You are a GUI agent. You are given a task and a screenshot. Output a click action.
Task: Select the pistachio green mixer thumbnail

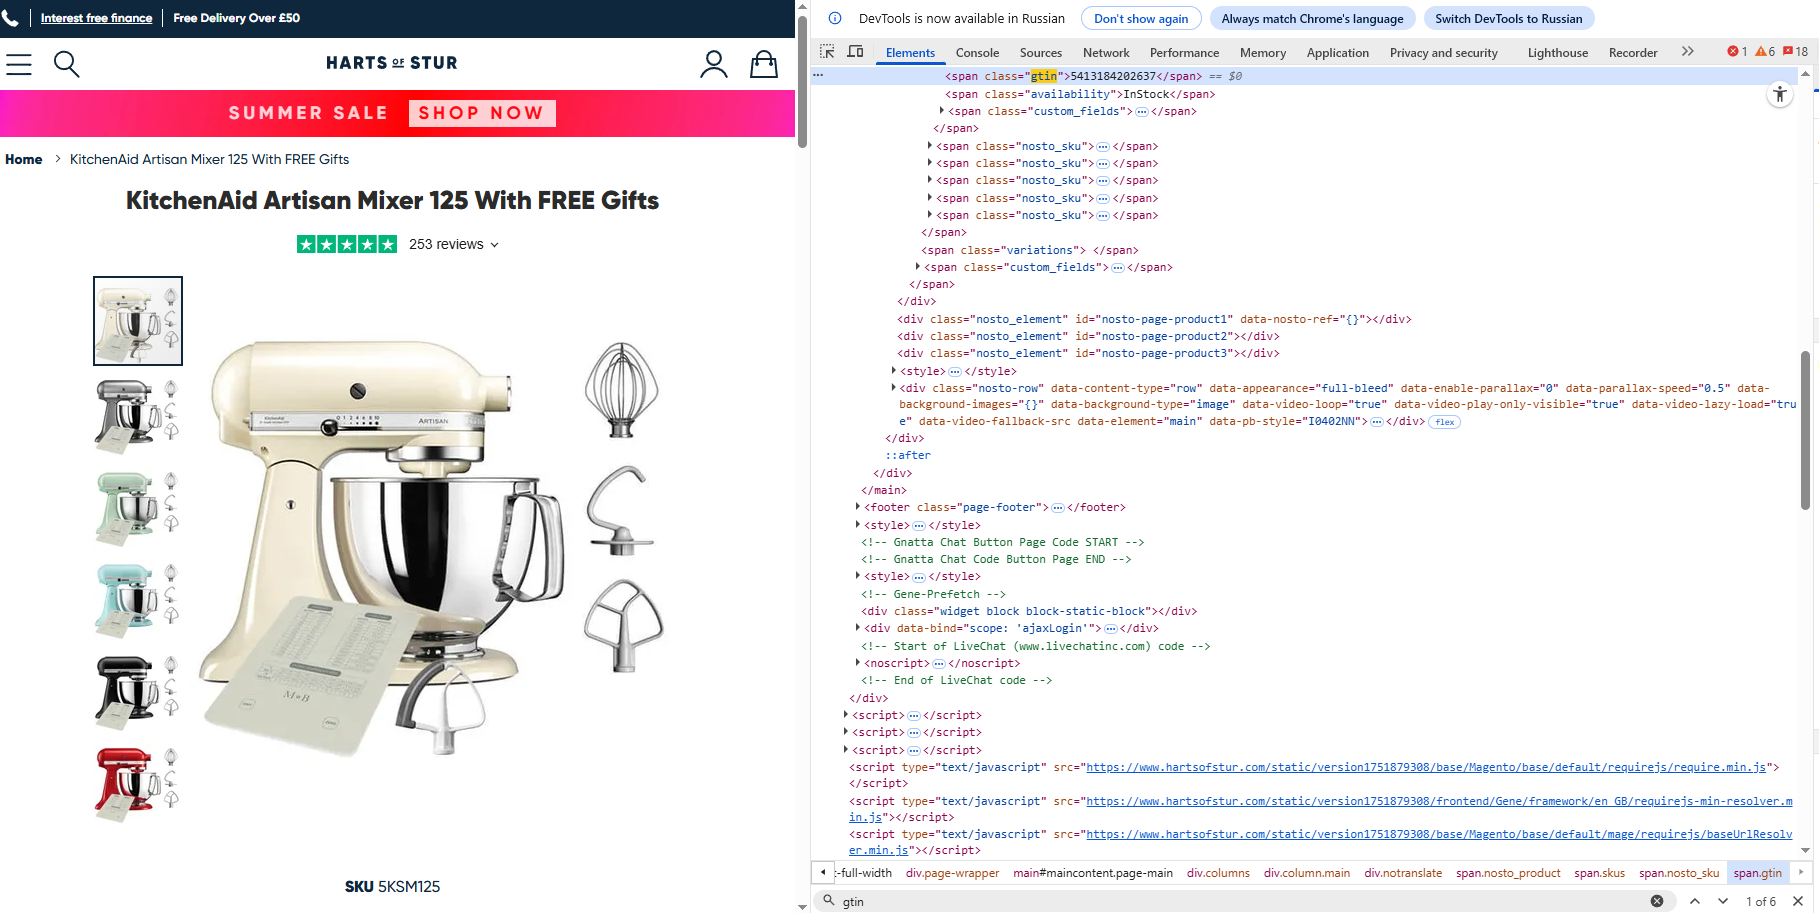138,507
